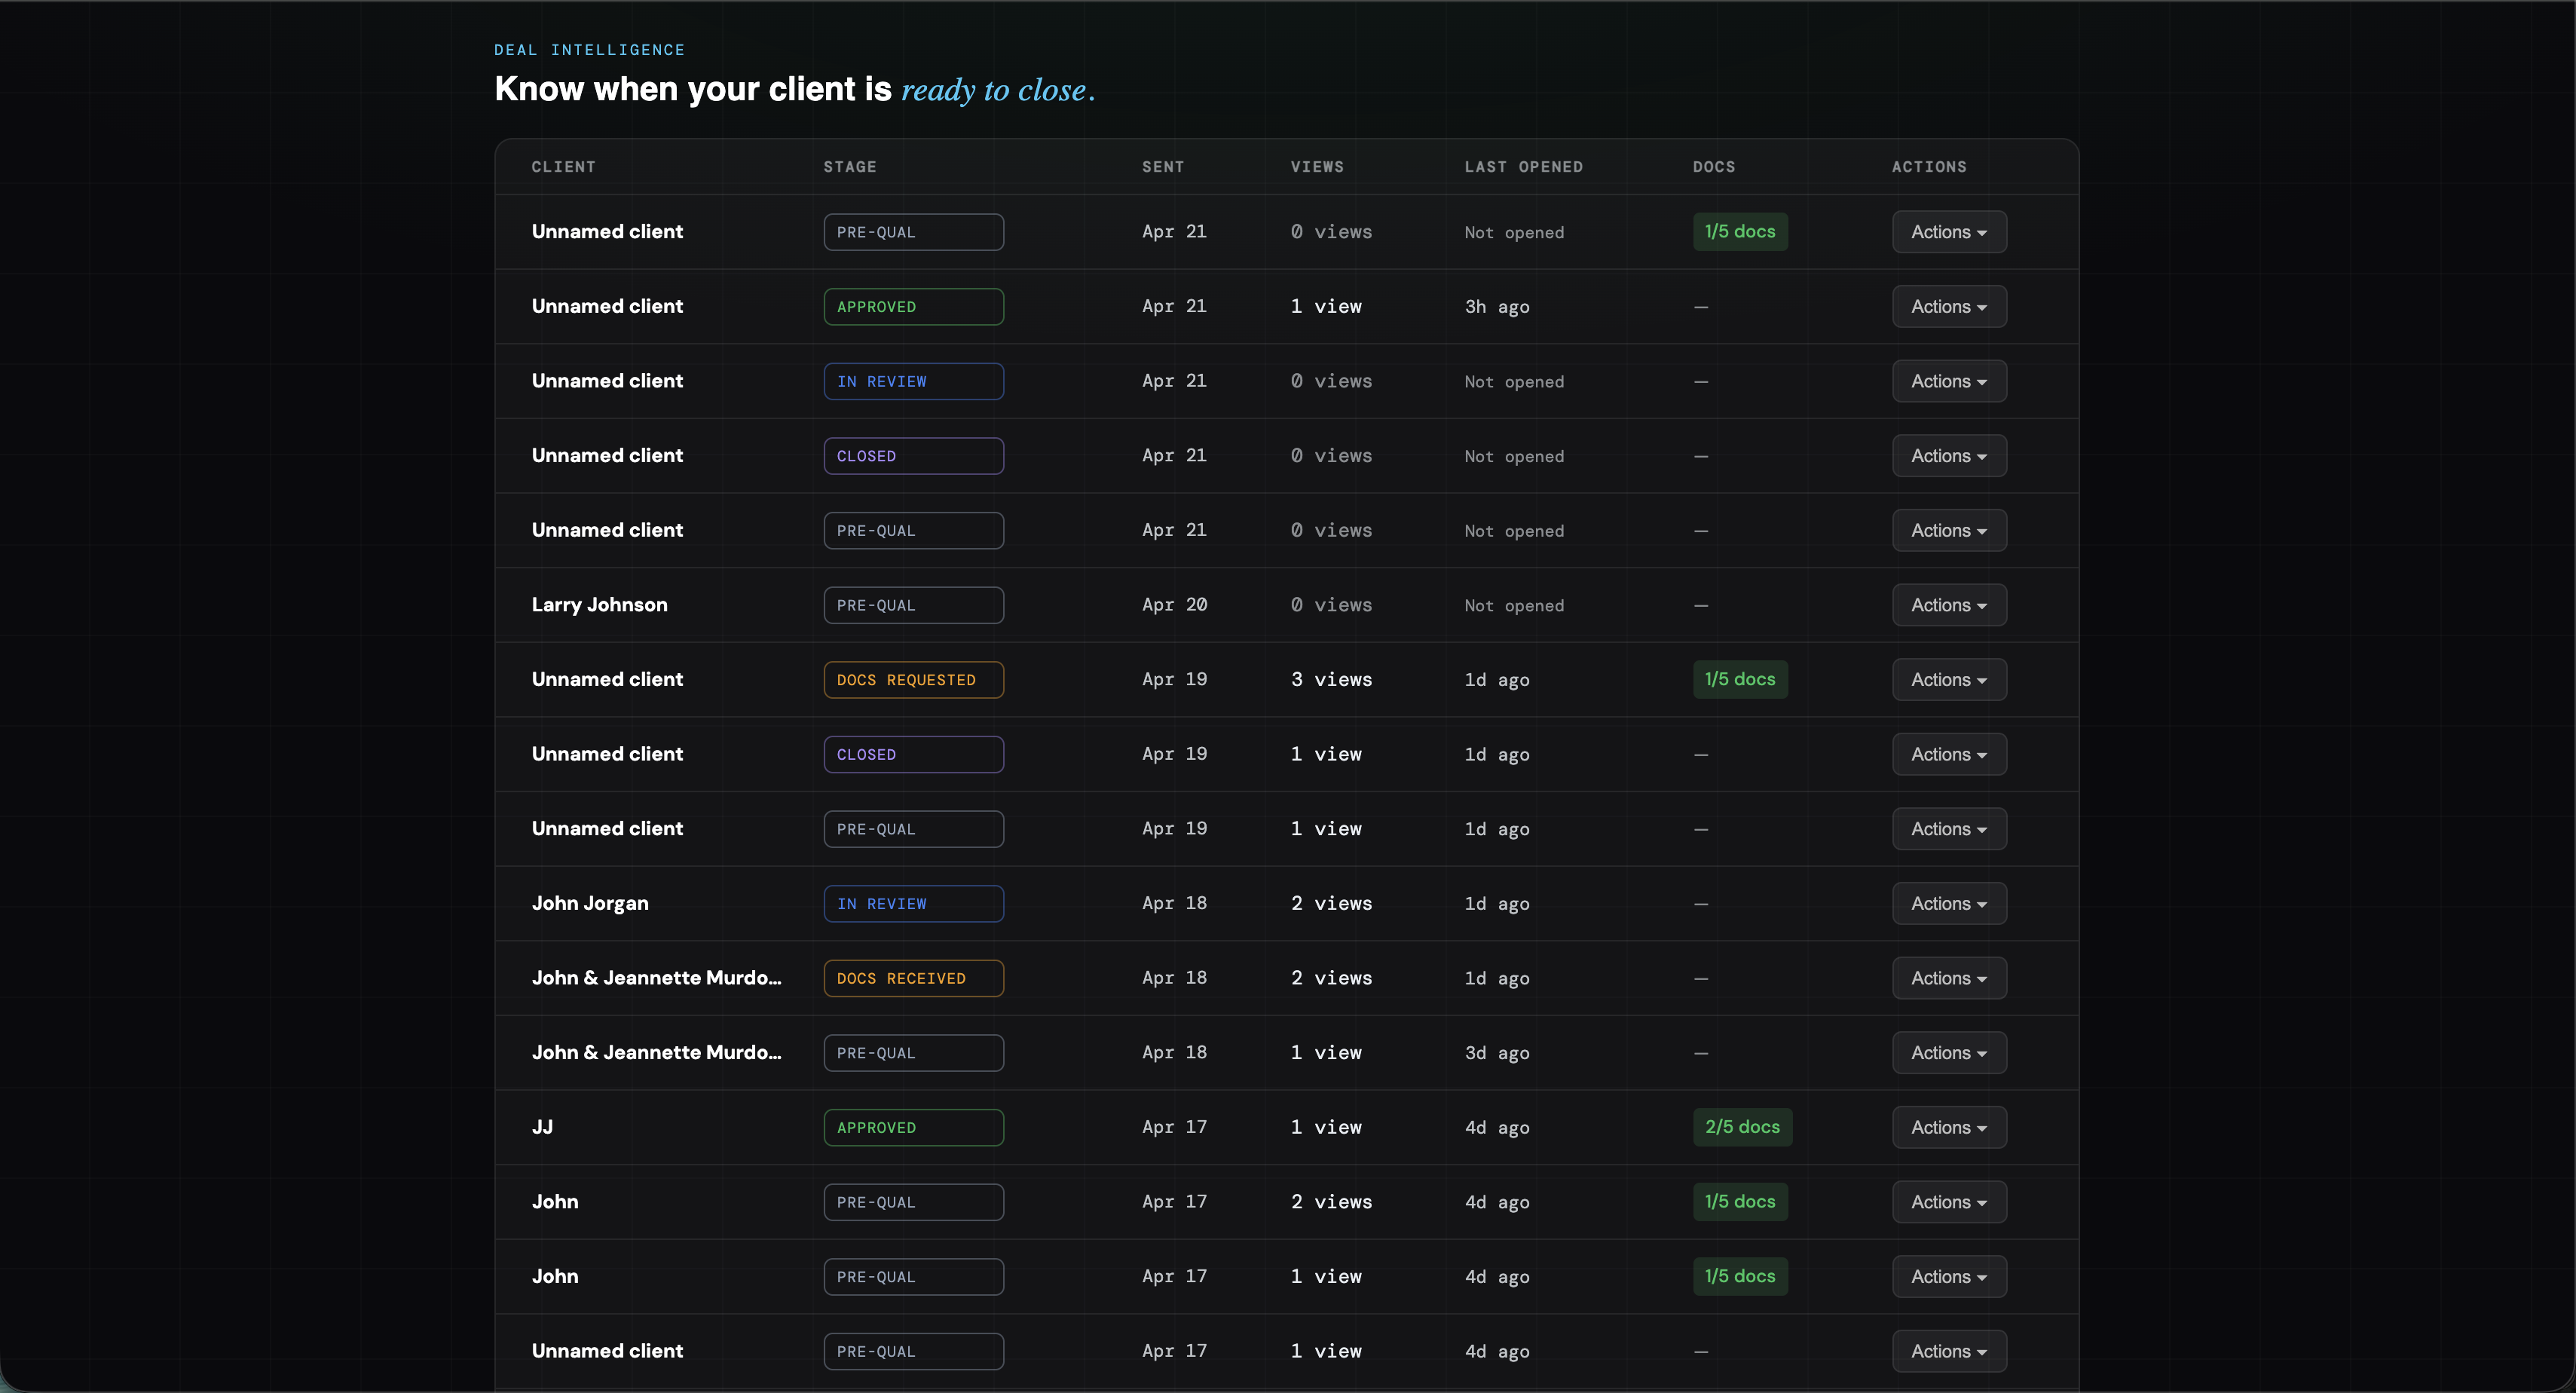Click the LAST OPENED column header
The image size is (2576, 1393).
point(1524,166)
